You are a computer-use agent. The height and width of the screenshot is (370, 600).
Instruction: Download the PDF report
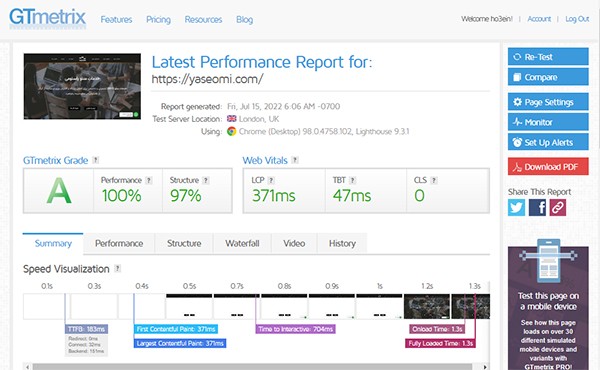[x=548, y=166]
